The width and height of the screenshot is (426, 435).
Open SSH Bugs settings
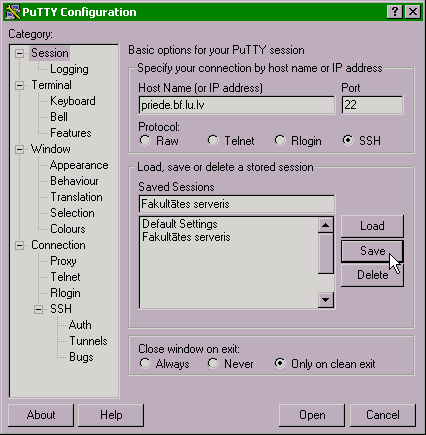point(81,357)
